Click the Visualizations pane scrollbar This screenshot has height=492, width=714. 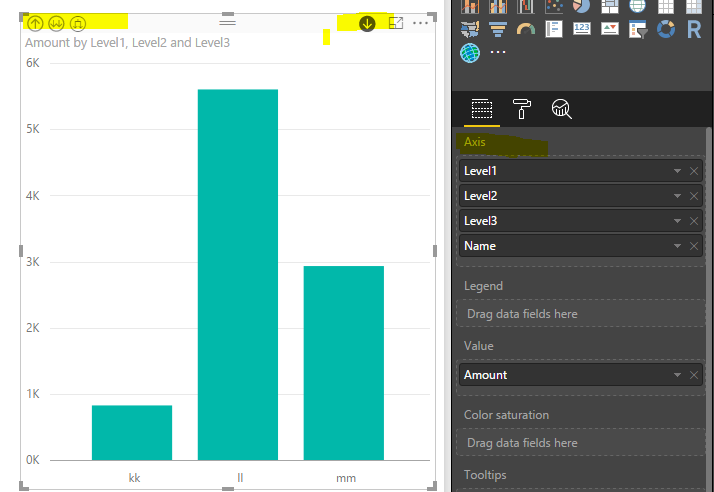coord(709,310)
